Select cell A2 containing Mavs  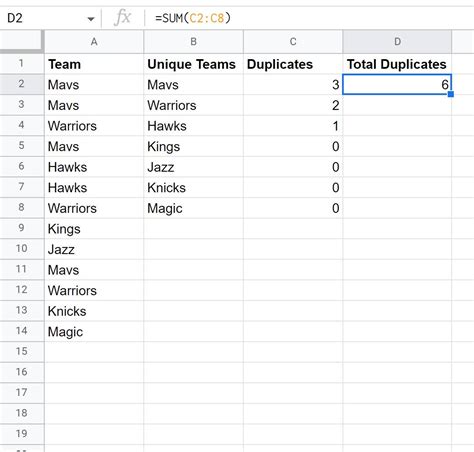tap(94, 85)
